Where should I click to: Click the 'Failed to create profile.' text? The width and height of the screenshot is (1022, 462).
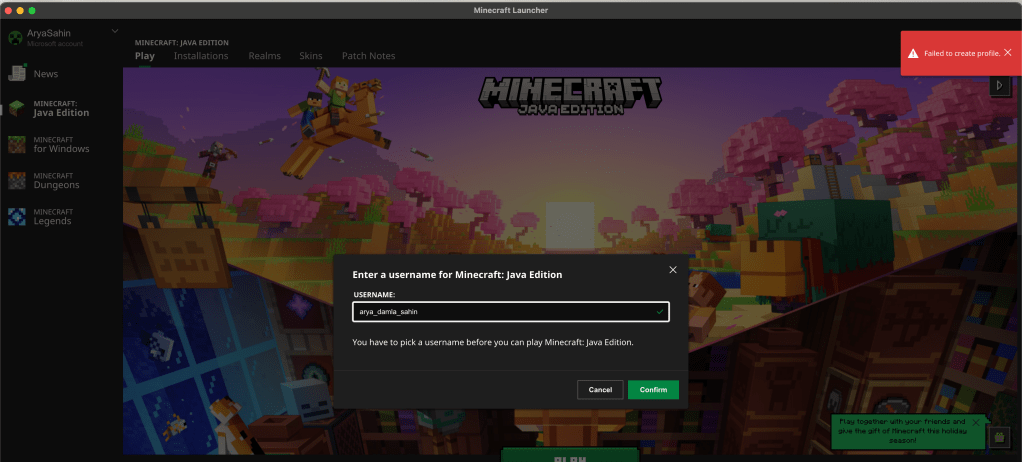(961, 53)
